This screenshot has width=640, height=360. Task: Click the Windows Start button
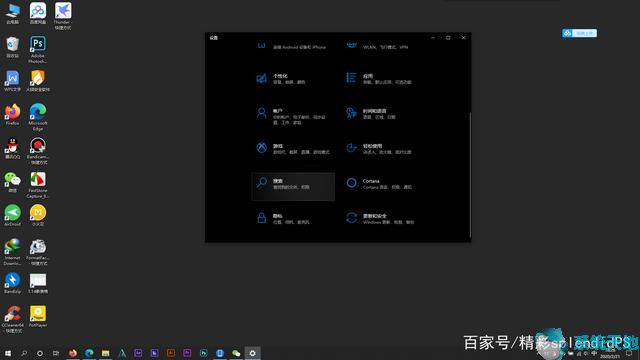pyautogui.click(x=8, y=353)
